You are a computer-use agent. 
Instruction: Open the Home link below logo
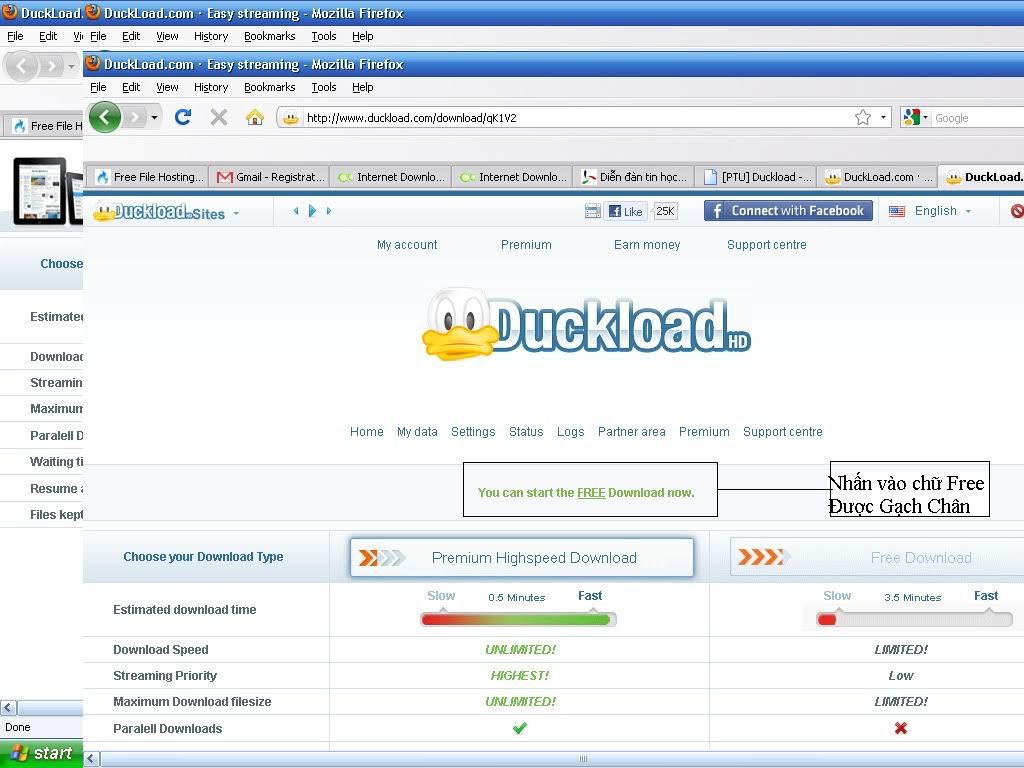pyautogui.click(x=366, y=432)
